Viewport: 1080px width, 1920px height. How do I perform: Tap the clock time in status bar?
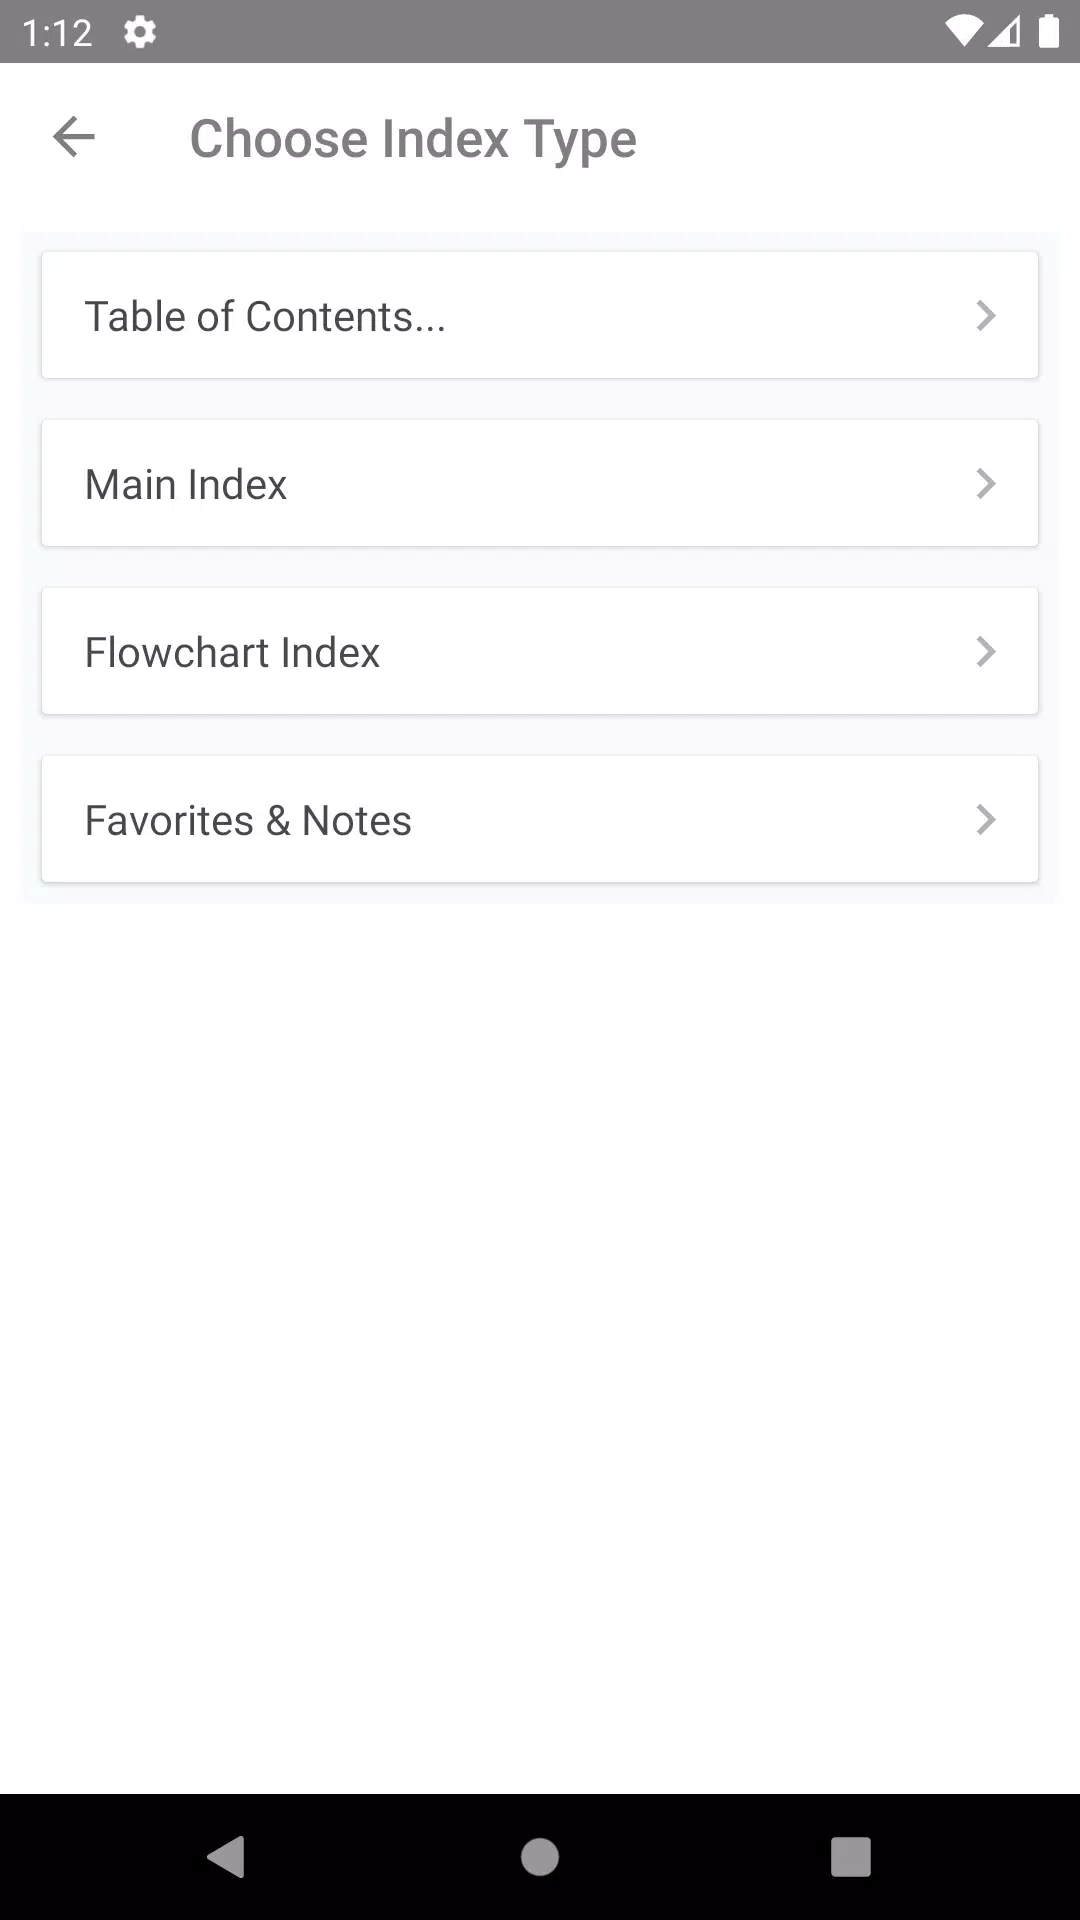click(x=57, y=33)
